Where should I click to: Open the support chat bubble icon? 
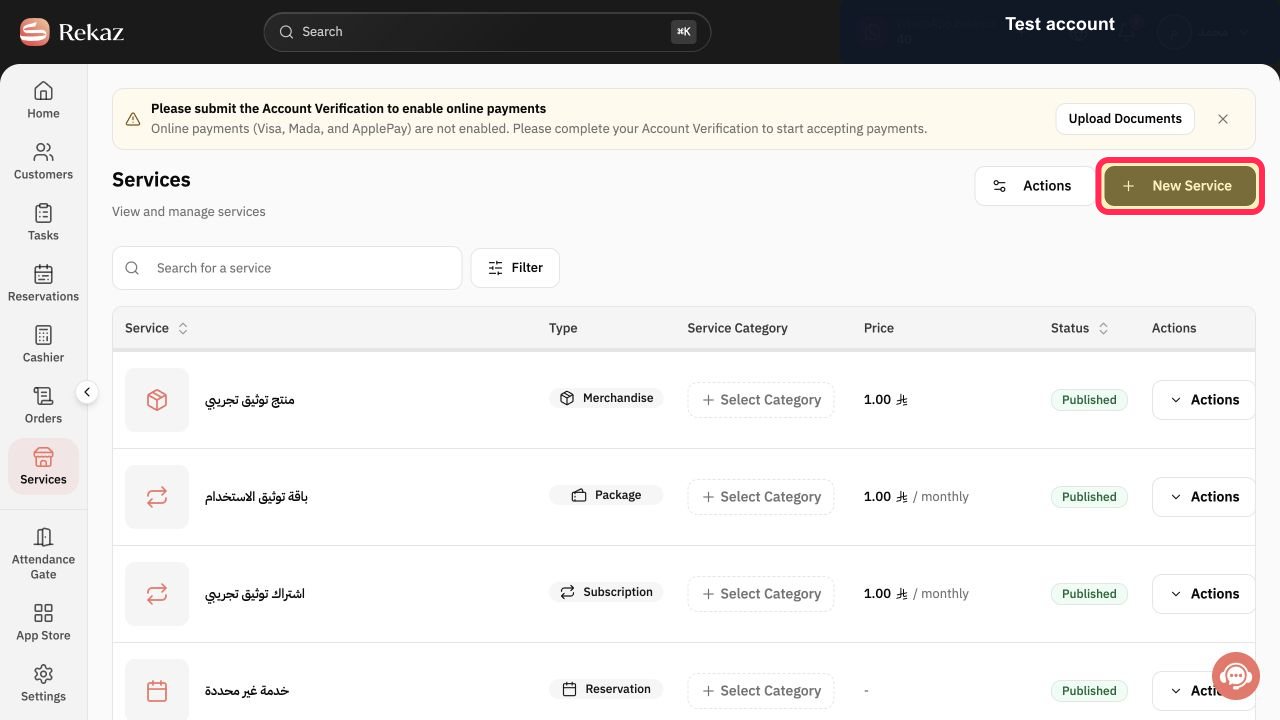1235,677
